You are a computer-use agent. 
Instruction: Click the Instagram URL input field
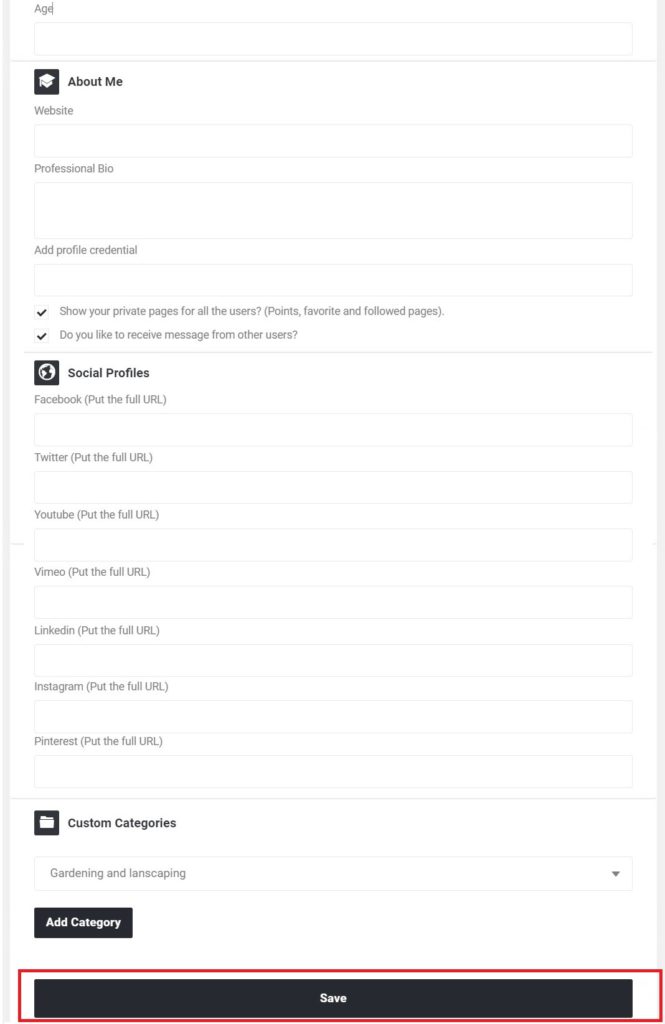[x=333, y=716]
